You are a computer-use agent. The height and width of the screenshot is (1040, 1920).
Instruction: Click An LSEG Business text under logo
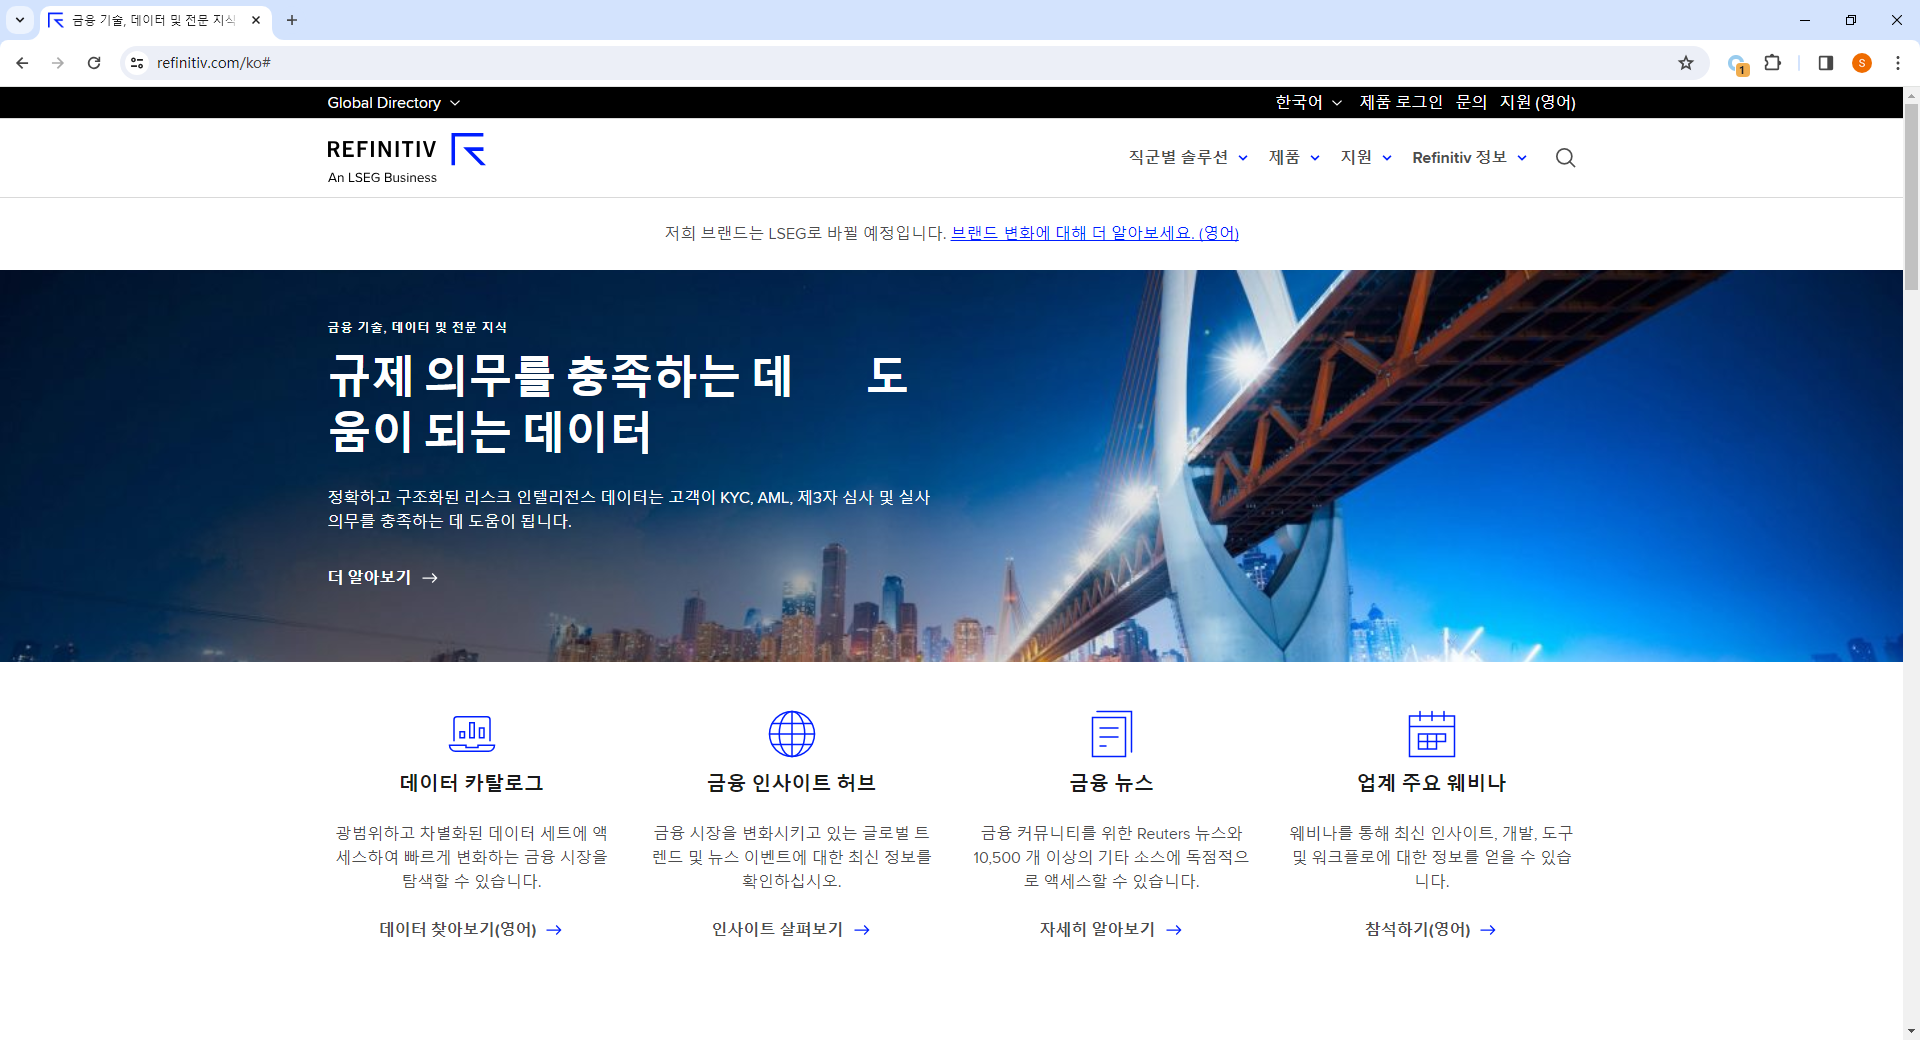coord(382,178)
